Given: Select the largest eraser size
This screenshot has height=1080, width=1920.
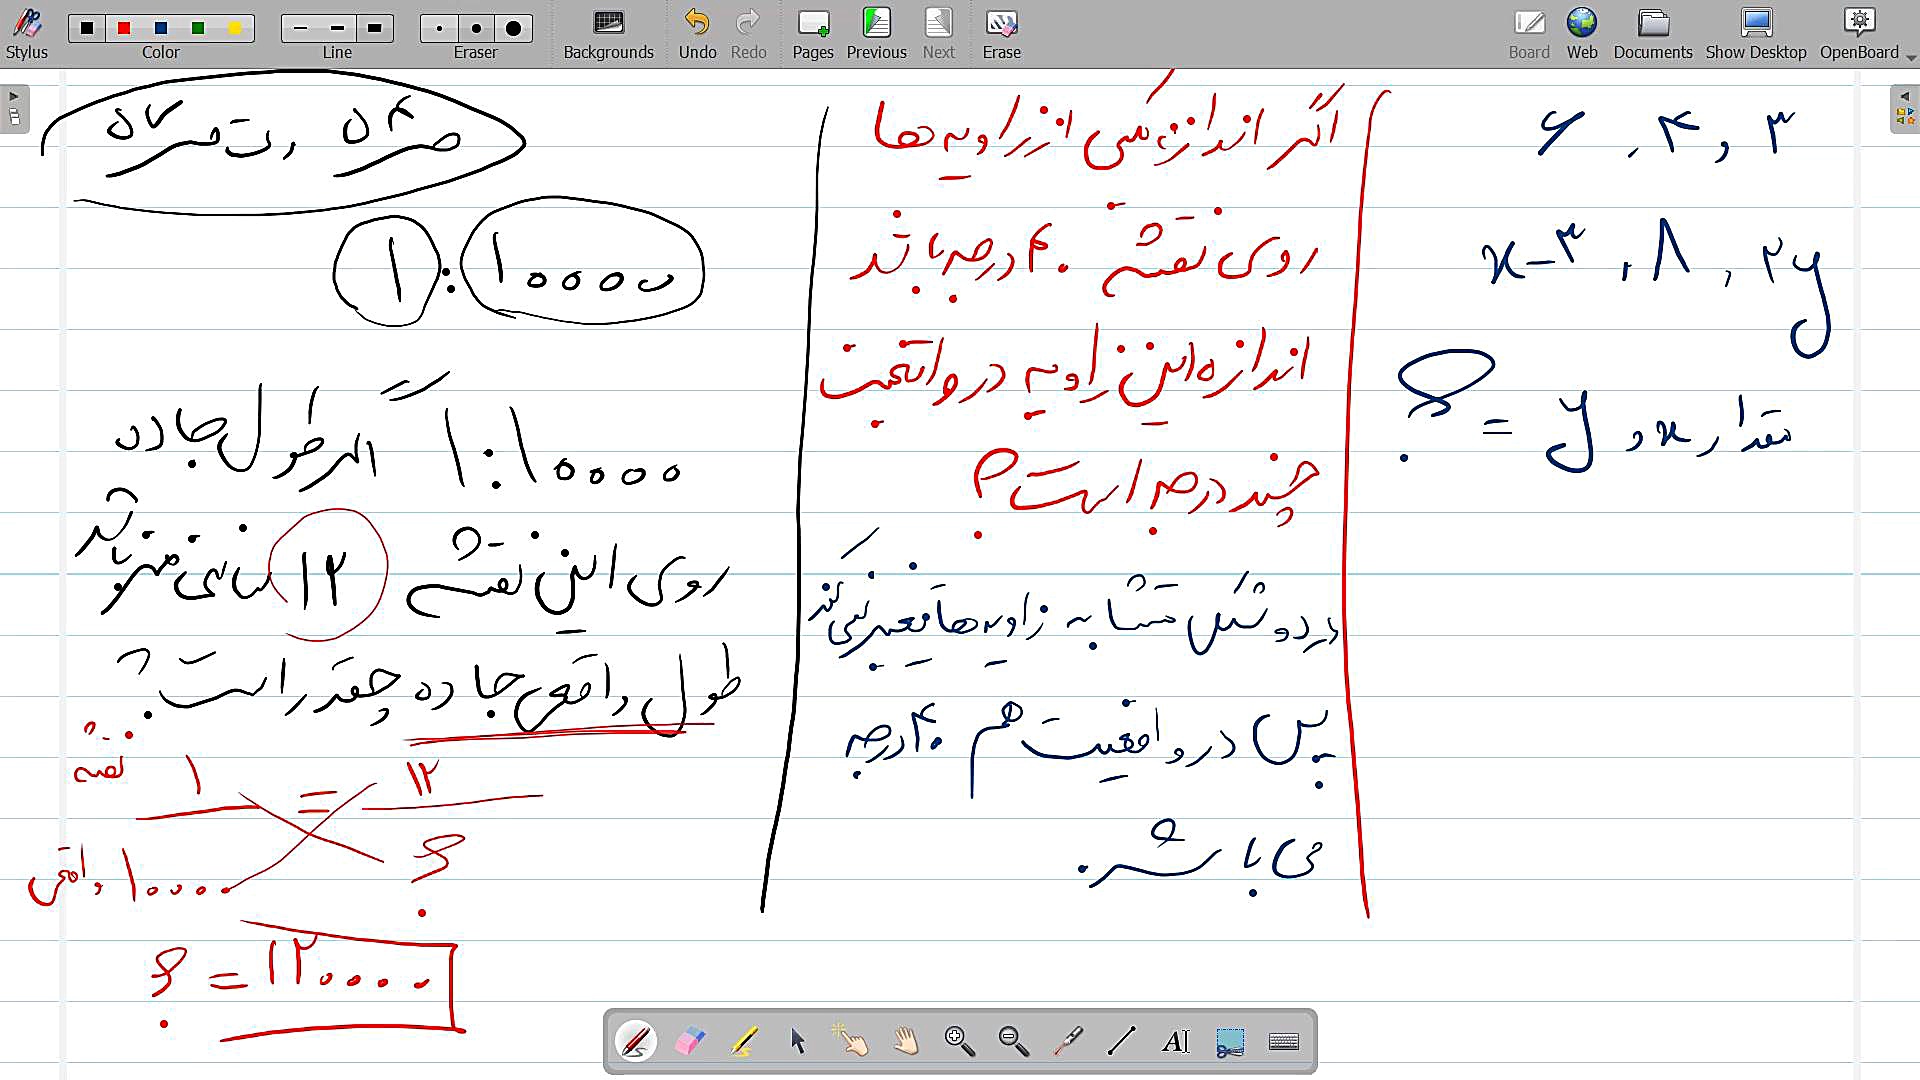Looking at the screenshot, I should pyautogui.click(x=513, y=28).
